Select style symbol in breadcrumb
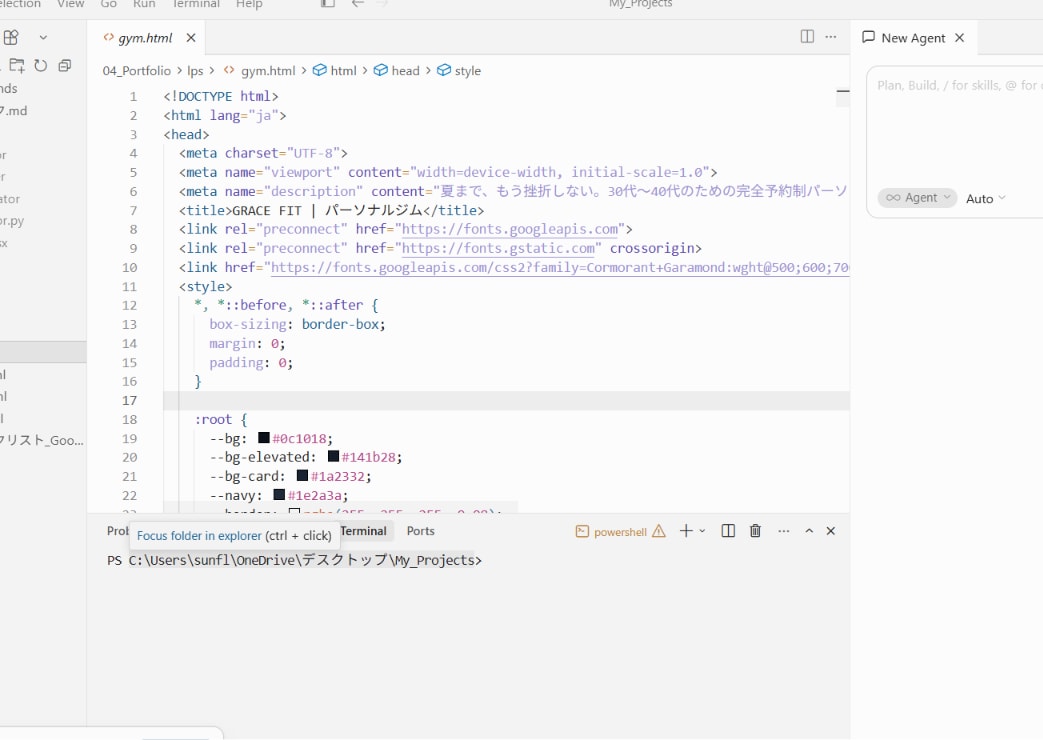1043x740 pixels. pyautogui.click(x=468, y=71)
